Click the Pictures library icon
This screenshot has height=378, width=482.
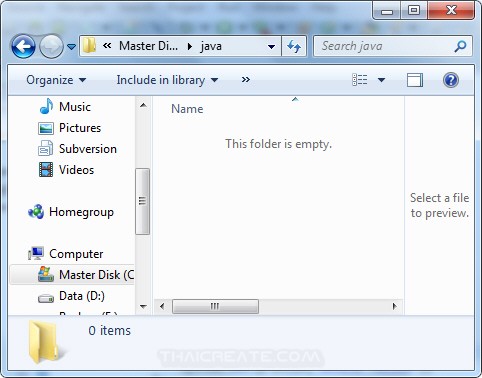click(46, 128)
